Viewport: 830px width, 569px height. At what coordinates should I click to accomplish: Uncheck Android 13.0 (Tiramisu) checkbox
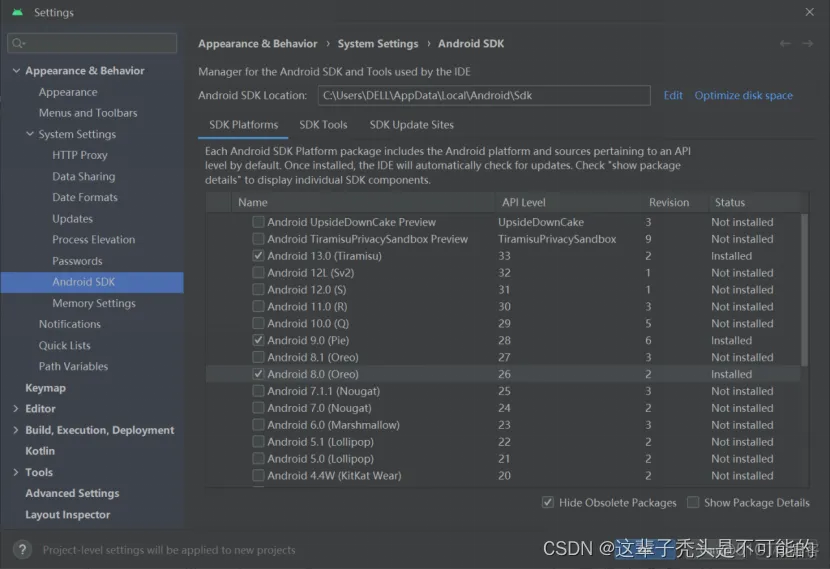pos(258,256)
